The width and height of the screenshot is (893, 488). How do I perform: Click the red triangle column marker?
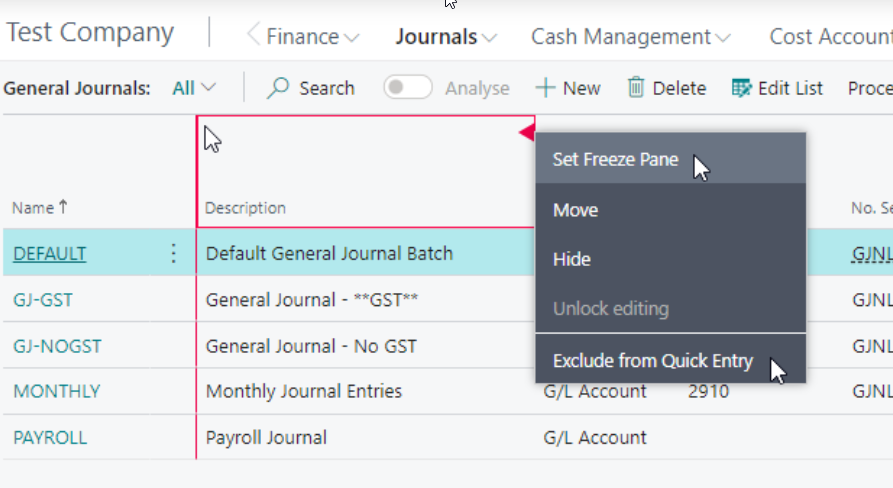point(527,133)
